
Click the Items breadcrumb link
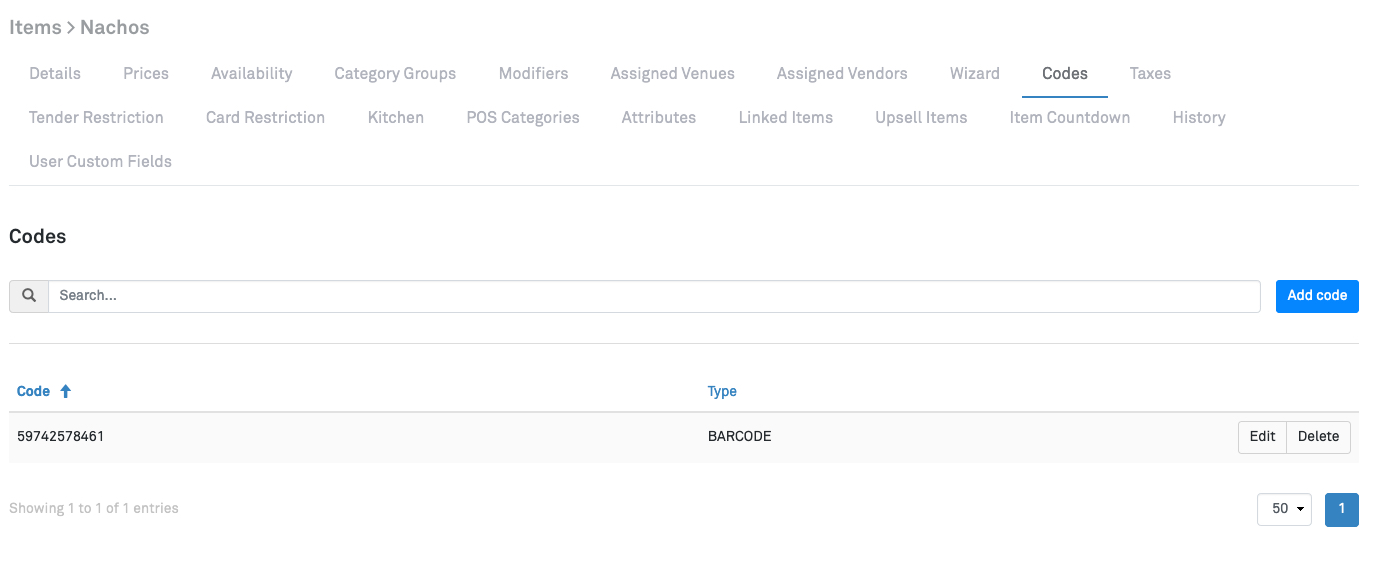pos(35,28)
